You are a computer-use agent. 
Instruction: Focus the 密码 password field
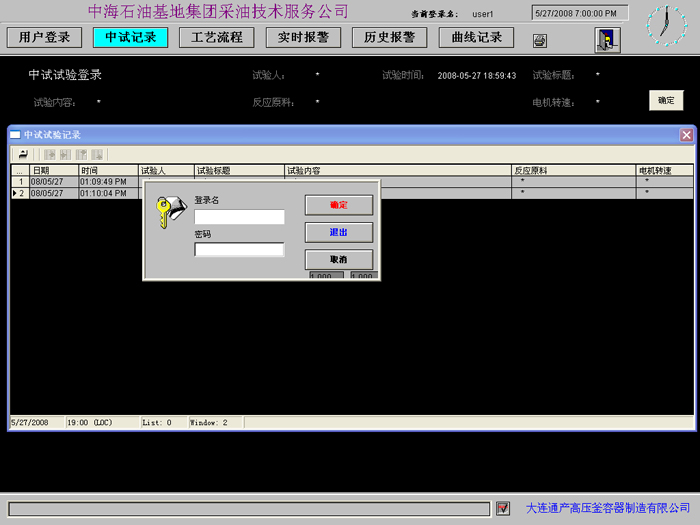[x=239, y=250]
